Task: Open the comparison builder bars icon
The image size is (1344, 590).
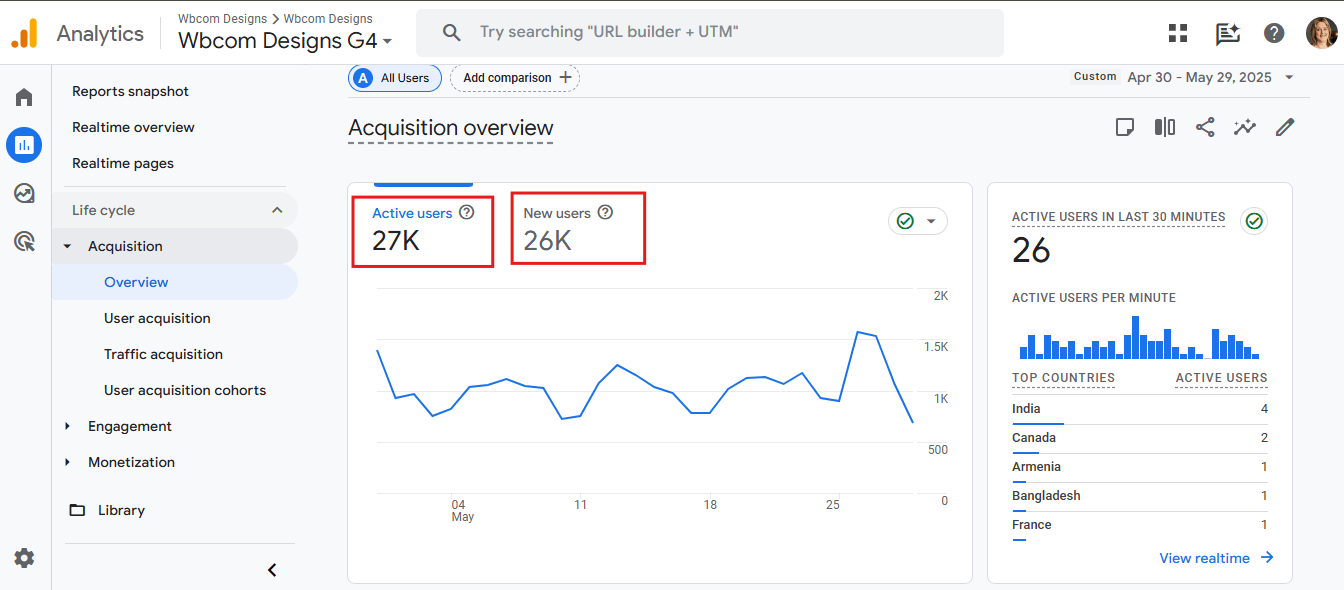Action: [1165, 127]
